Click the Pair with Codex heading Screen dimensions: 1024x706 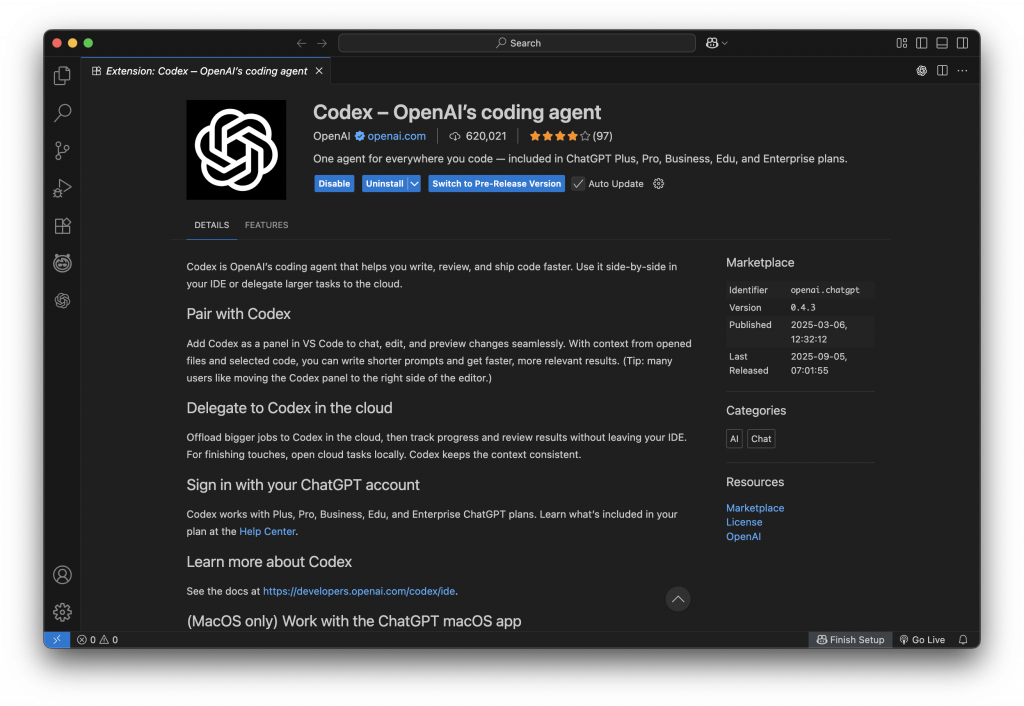tap(238, 314)
